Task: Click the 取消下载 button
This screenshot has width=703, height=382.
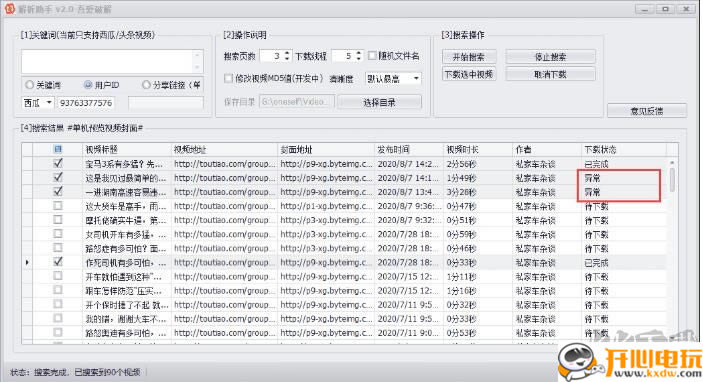Action: (x=551, y=74)
